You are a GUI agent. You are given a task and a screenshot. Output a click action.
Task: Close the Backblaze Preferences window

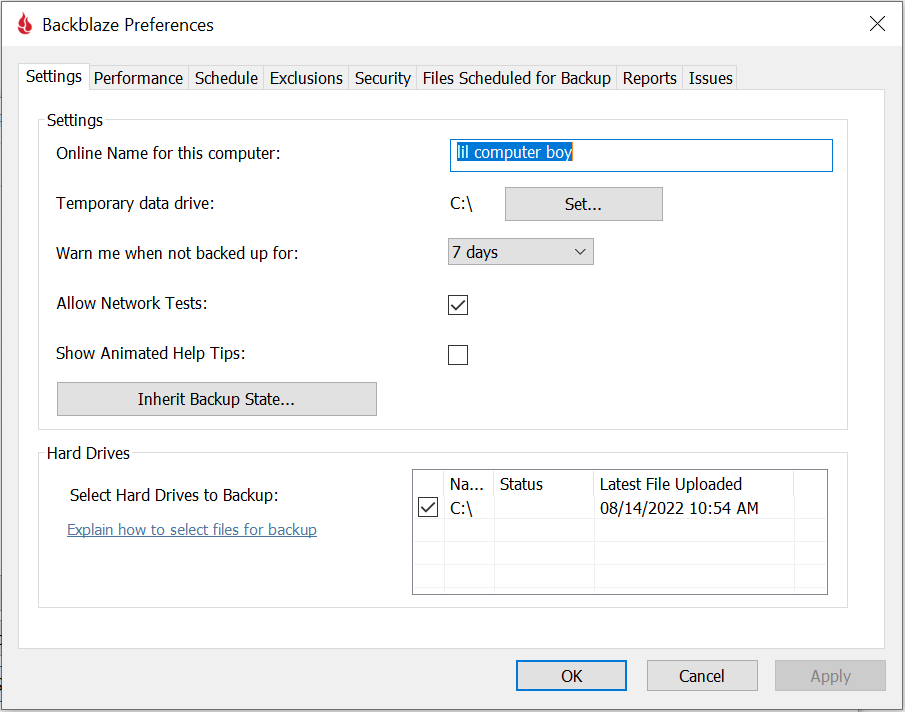point(877,24)
